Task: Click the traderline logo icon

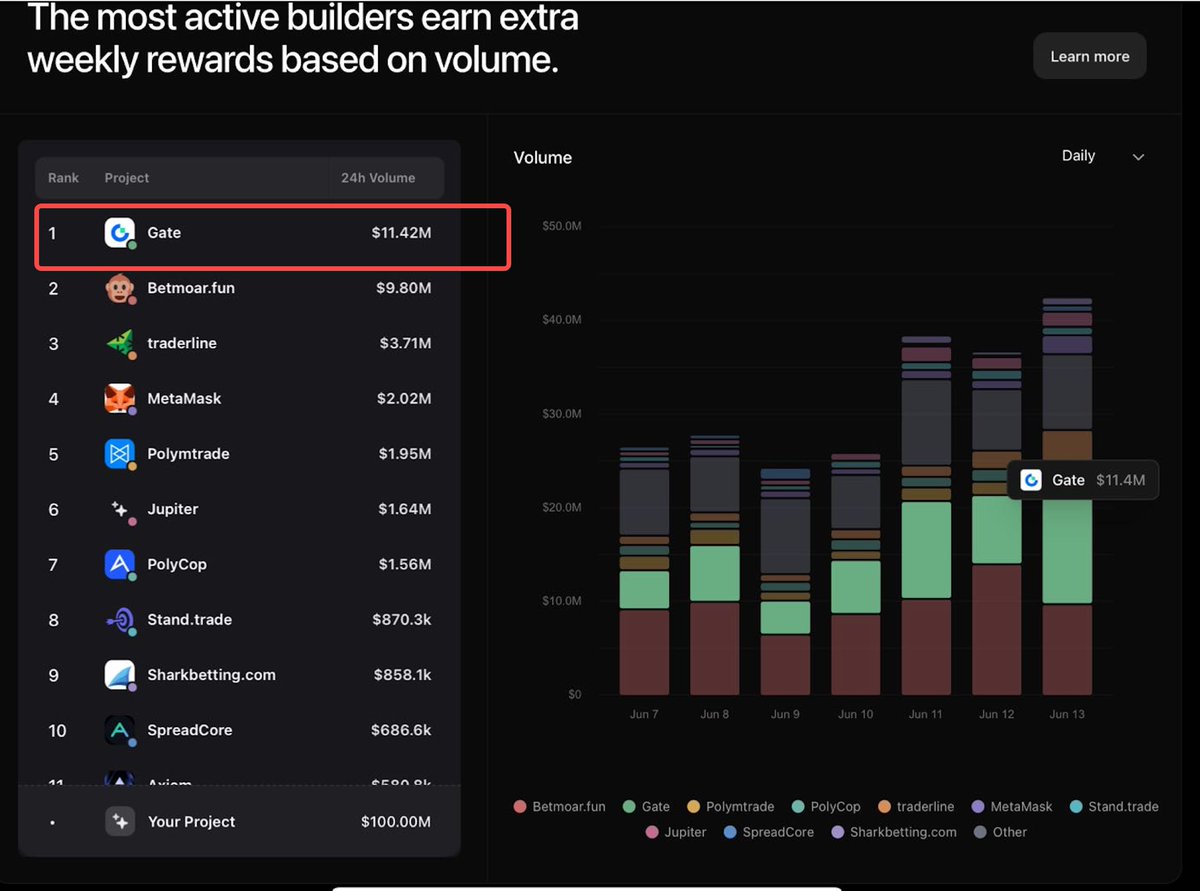Action: [x=119, y=343]
